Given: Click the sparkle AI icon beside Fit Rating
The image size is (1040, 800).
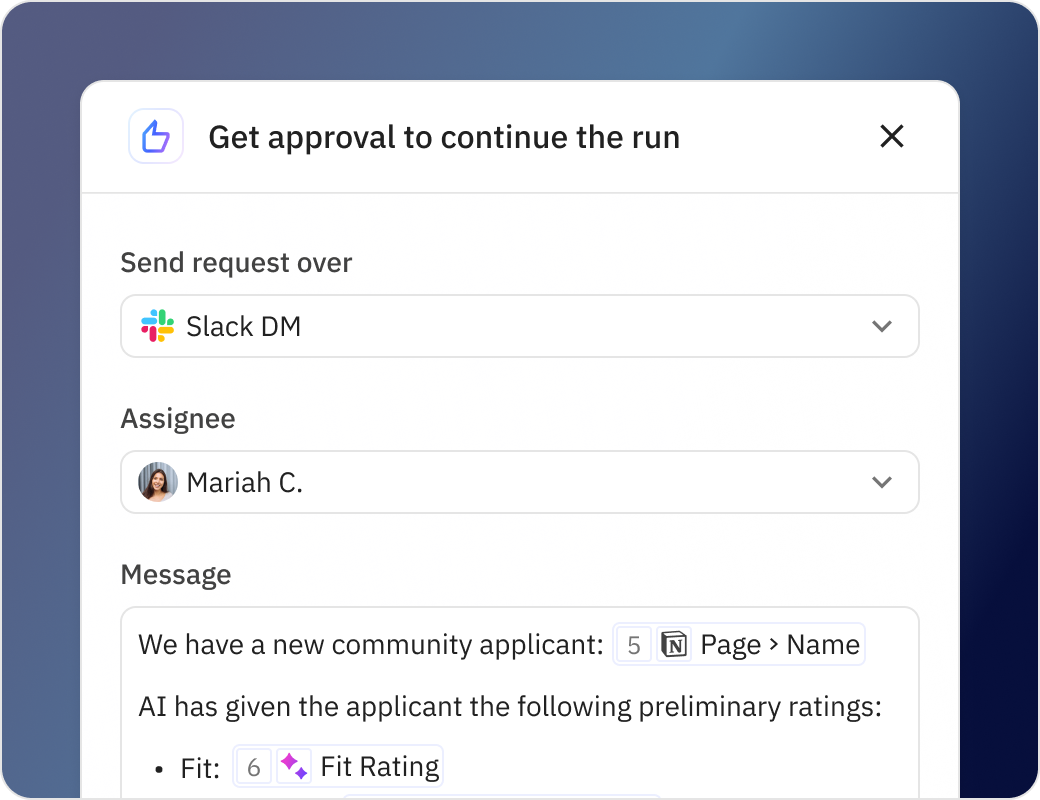Looking at the screenshot, I should 294,766.
